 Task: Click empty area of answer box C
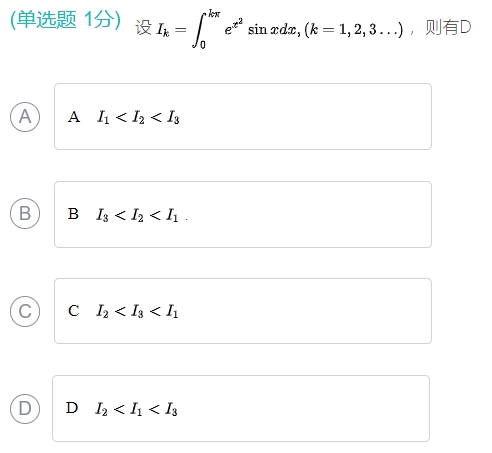point(300,311)
